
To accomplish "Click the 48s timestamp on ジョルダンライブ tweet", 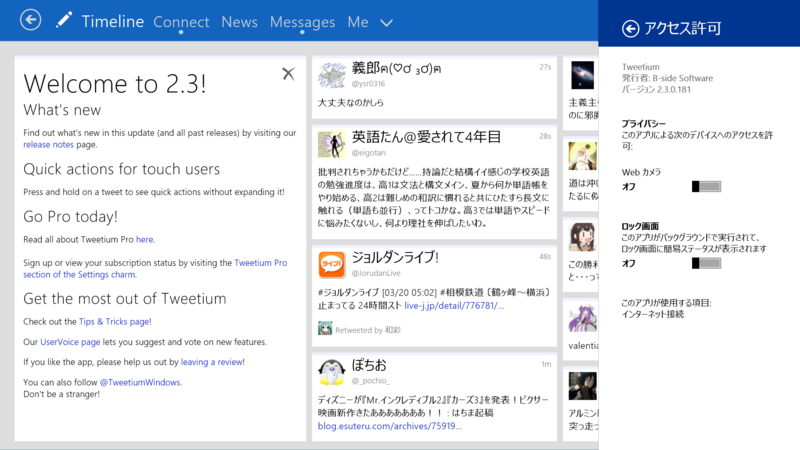I will (545, 257).
